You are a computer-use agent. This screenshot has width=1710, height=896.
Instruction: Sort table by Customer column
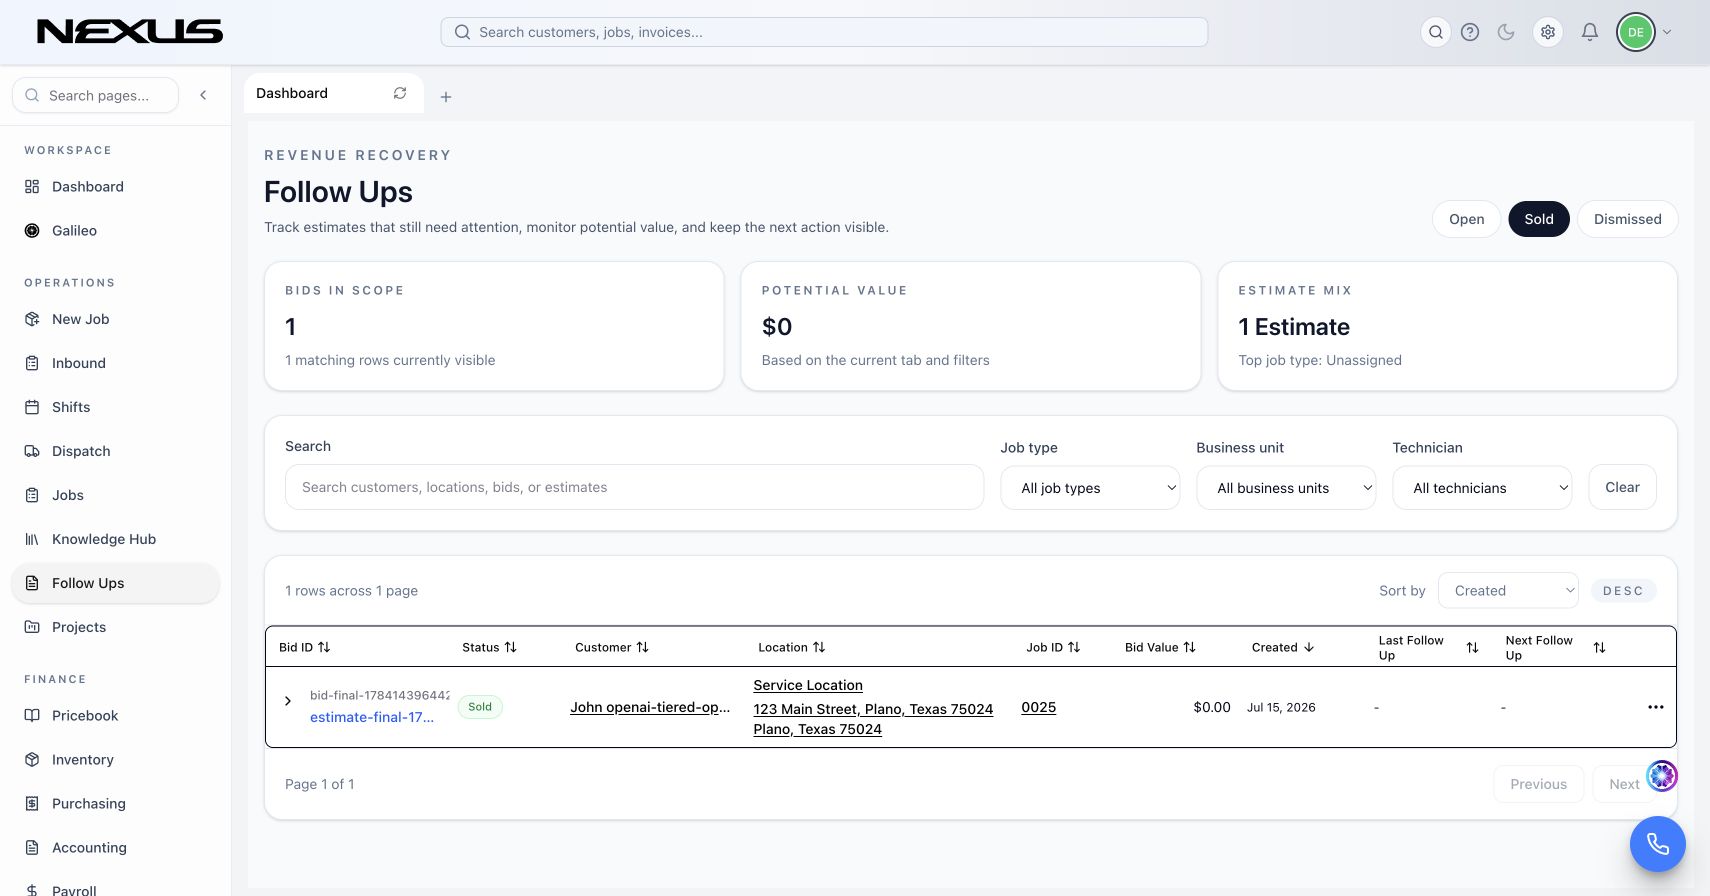click(x=612, y=647)
